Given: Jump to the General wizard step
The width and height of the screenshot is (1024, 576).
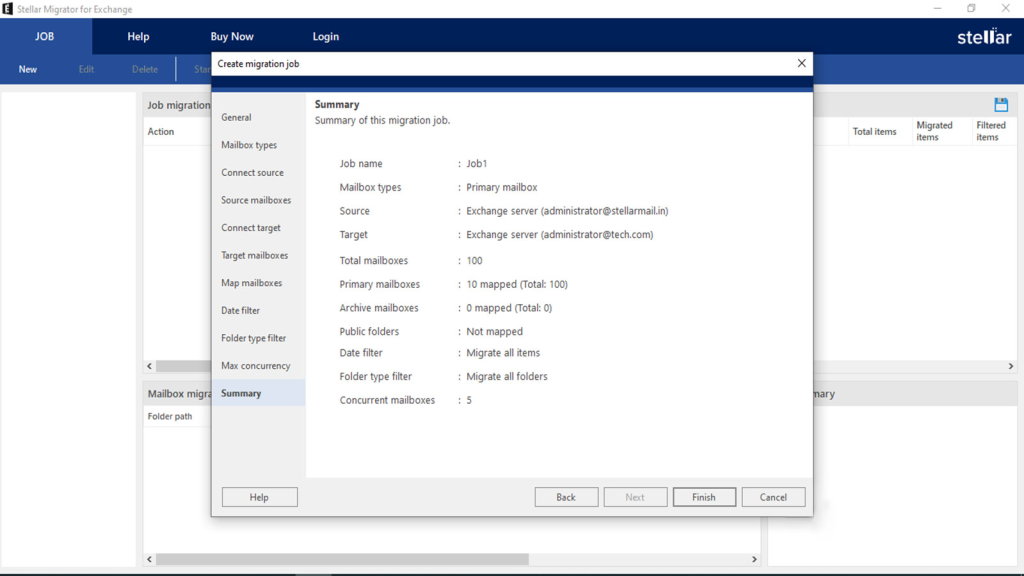Looking at the screenshot, I should (x=236, y=118).
